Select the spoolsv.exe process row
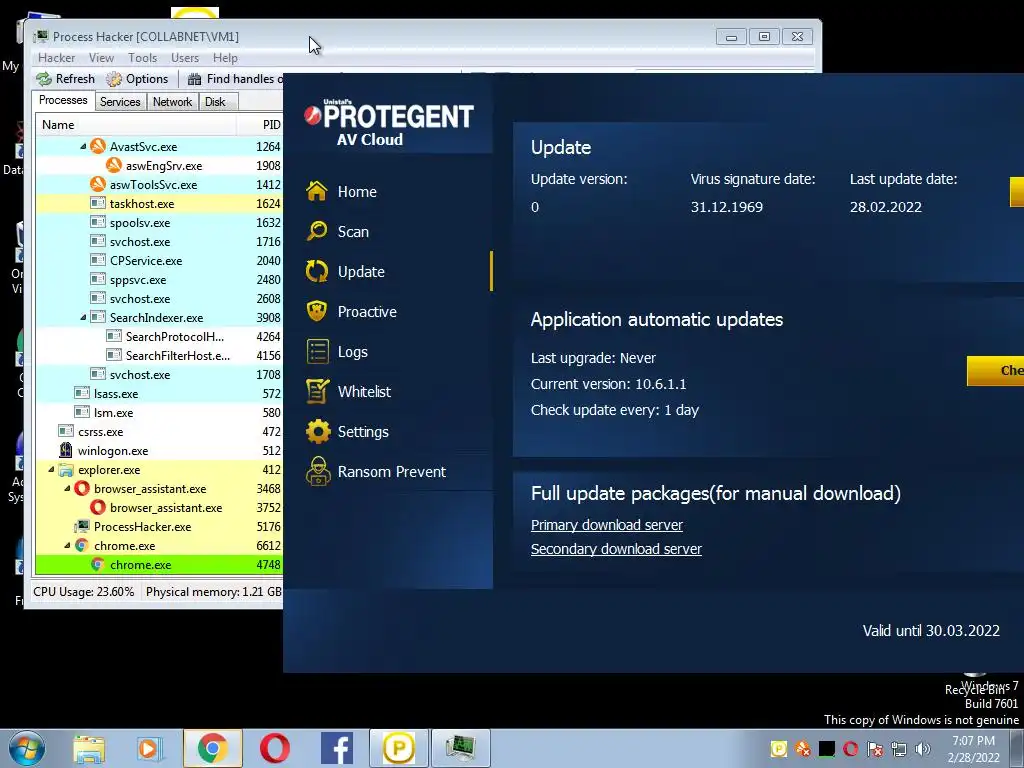Viewport: 1024px width, 768px height. tap(159, 223)
